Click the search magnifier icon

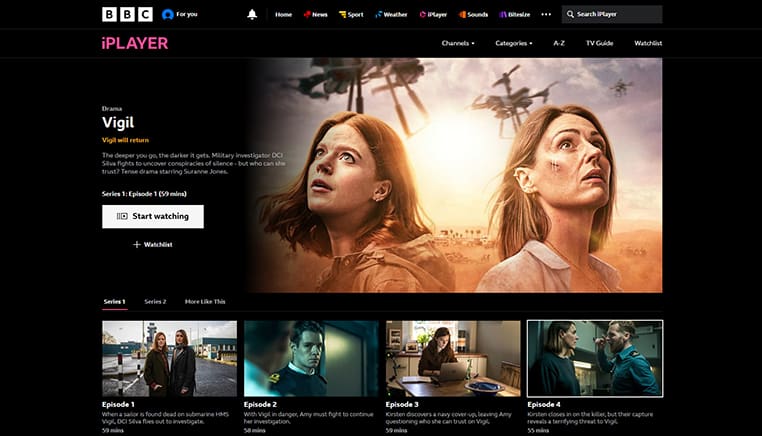[570, 14]
